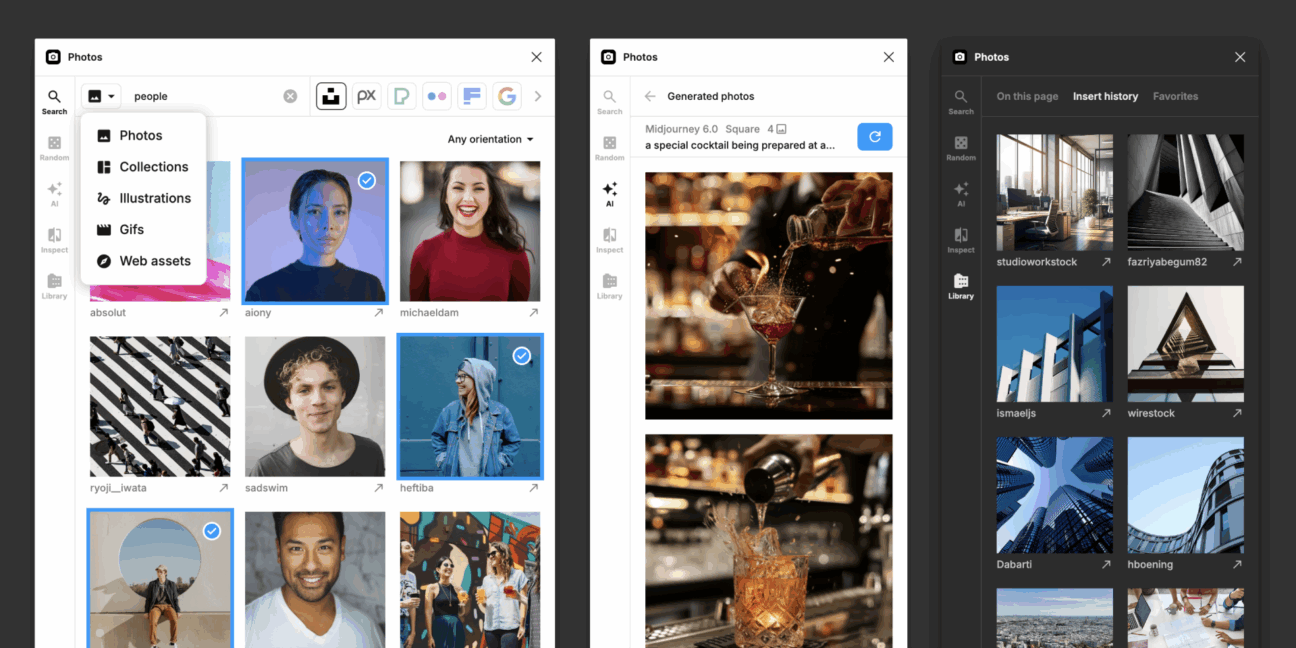1296x648 pixels.
Task: Click the Library icon in dark panel
Action: (x=961, y=286)
